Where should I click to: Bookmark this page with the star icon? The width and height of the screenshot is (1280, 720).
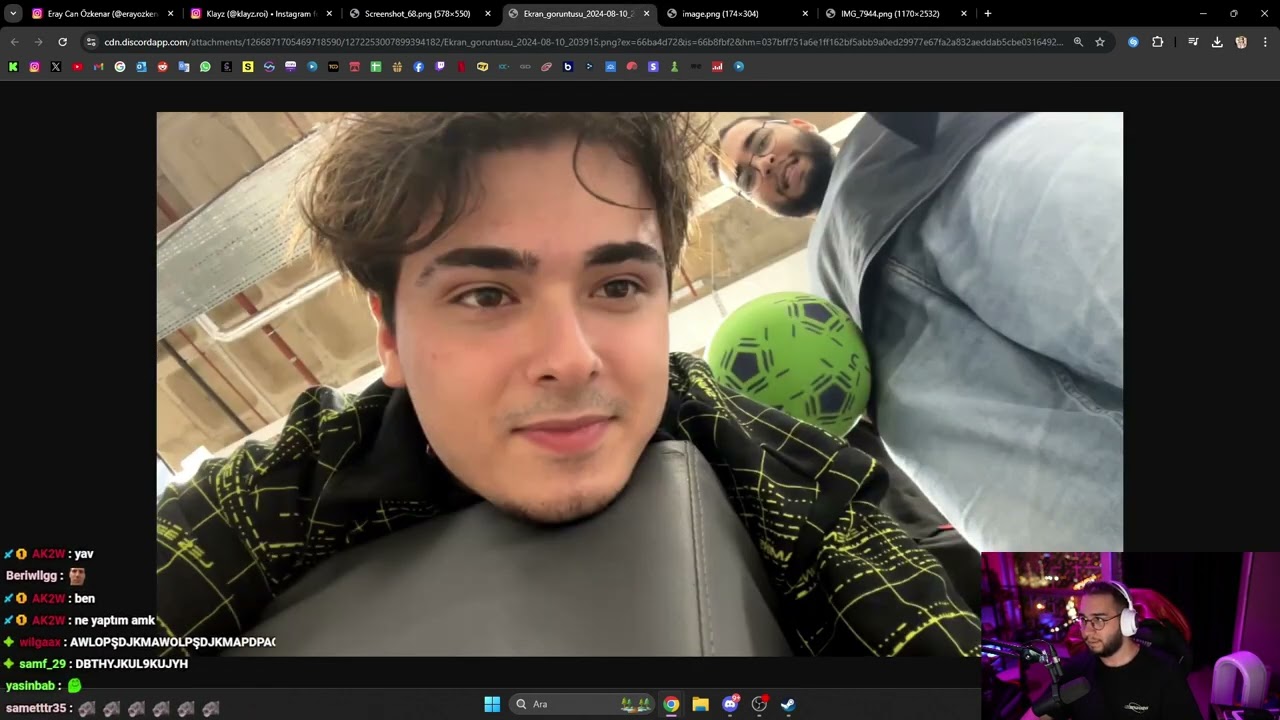(1100, 42)
